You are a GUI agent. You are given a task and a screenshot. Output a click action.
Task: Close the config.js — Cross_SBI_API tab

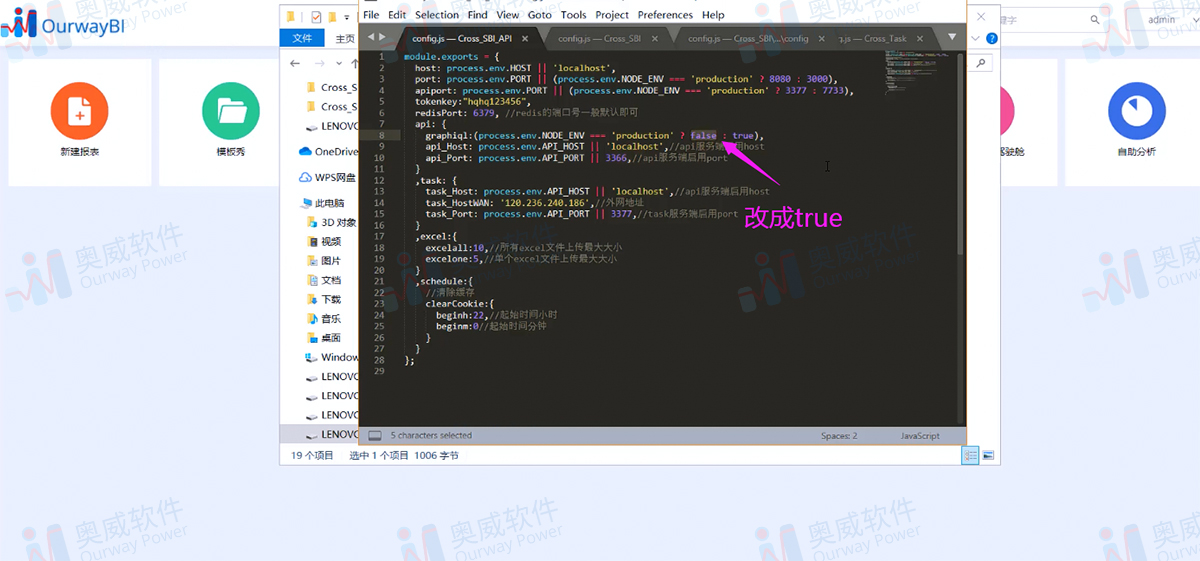[525, 38]
